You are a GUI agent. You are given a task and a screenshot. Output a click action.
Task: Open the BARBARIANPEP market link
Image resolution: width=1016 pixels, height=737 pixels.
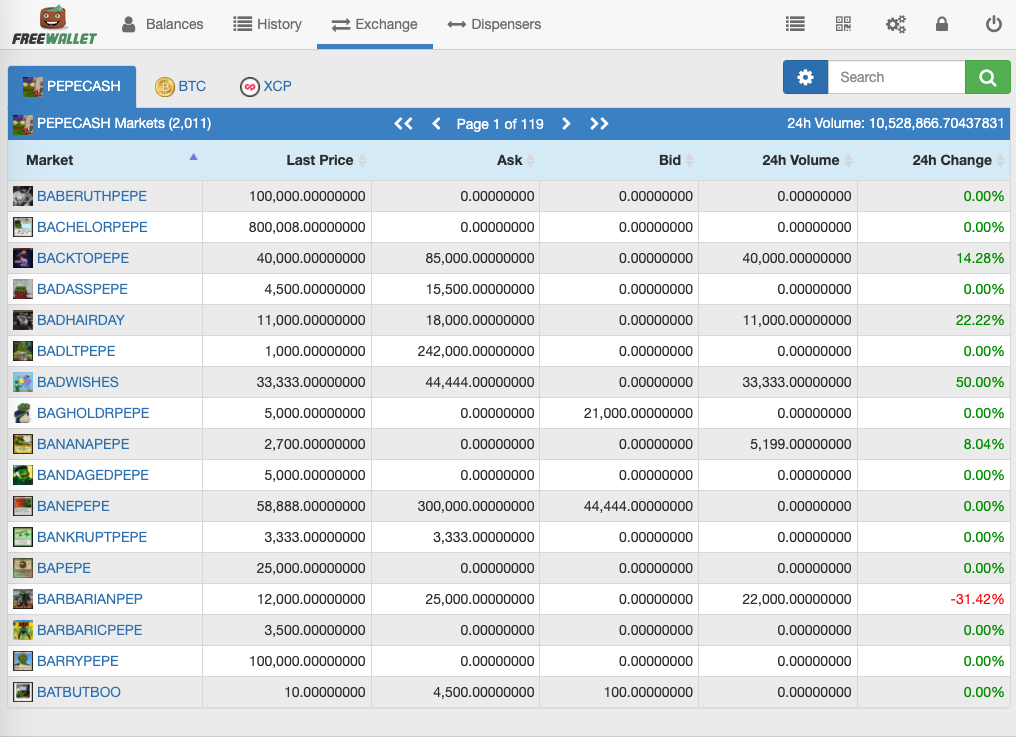89,599
